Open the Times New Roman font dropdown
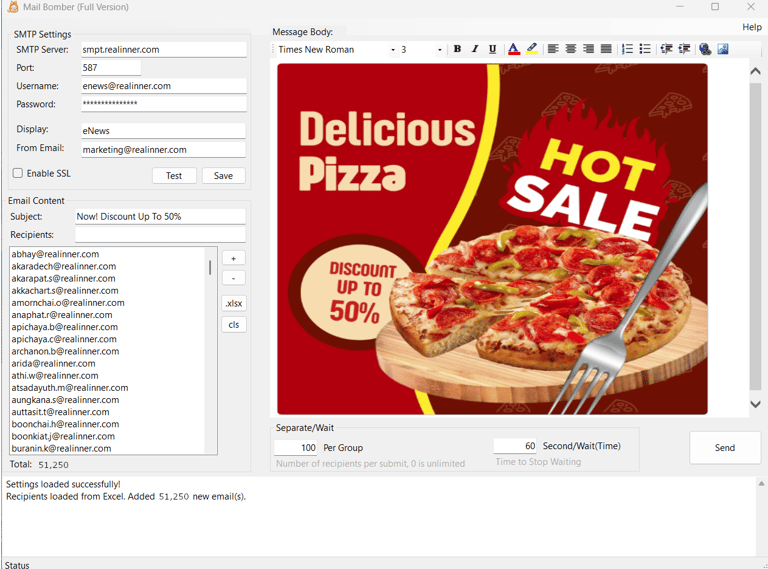This screenshot has height=569, width=768. click(x=393, y=50)
